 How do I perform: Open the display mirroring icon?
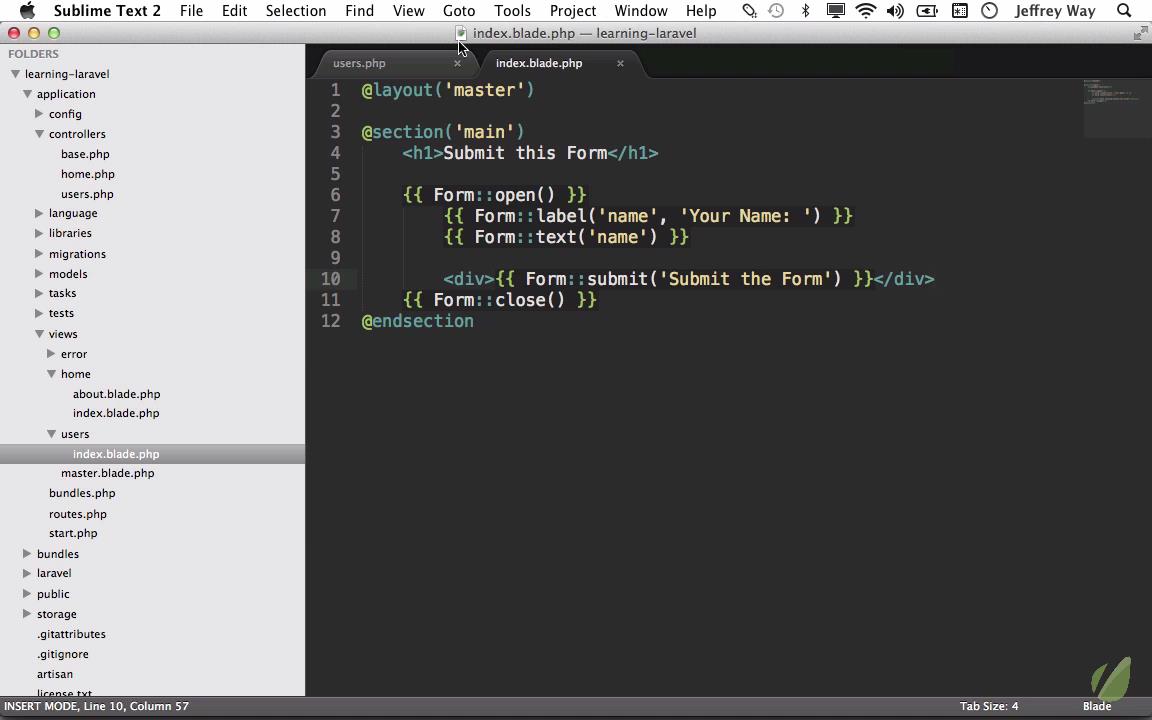(835, 10)
